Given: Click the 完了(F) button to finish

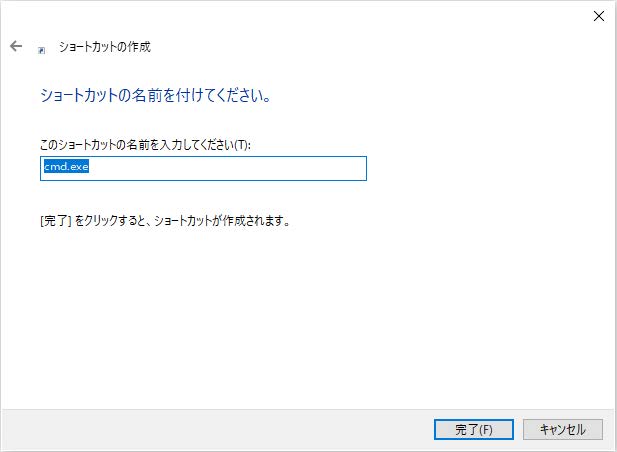Looking at the screenshot, I should (474, 429).
